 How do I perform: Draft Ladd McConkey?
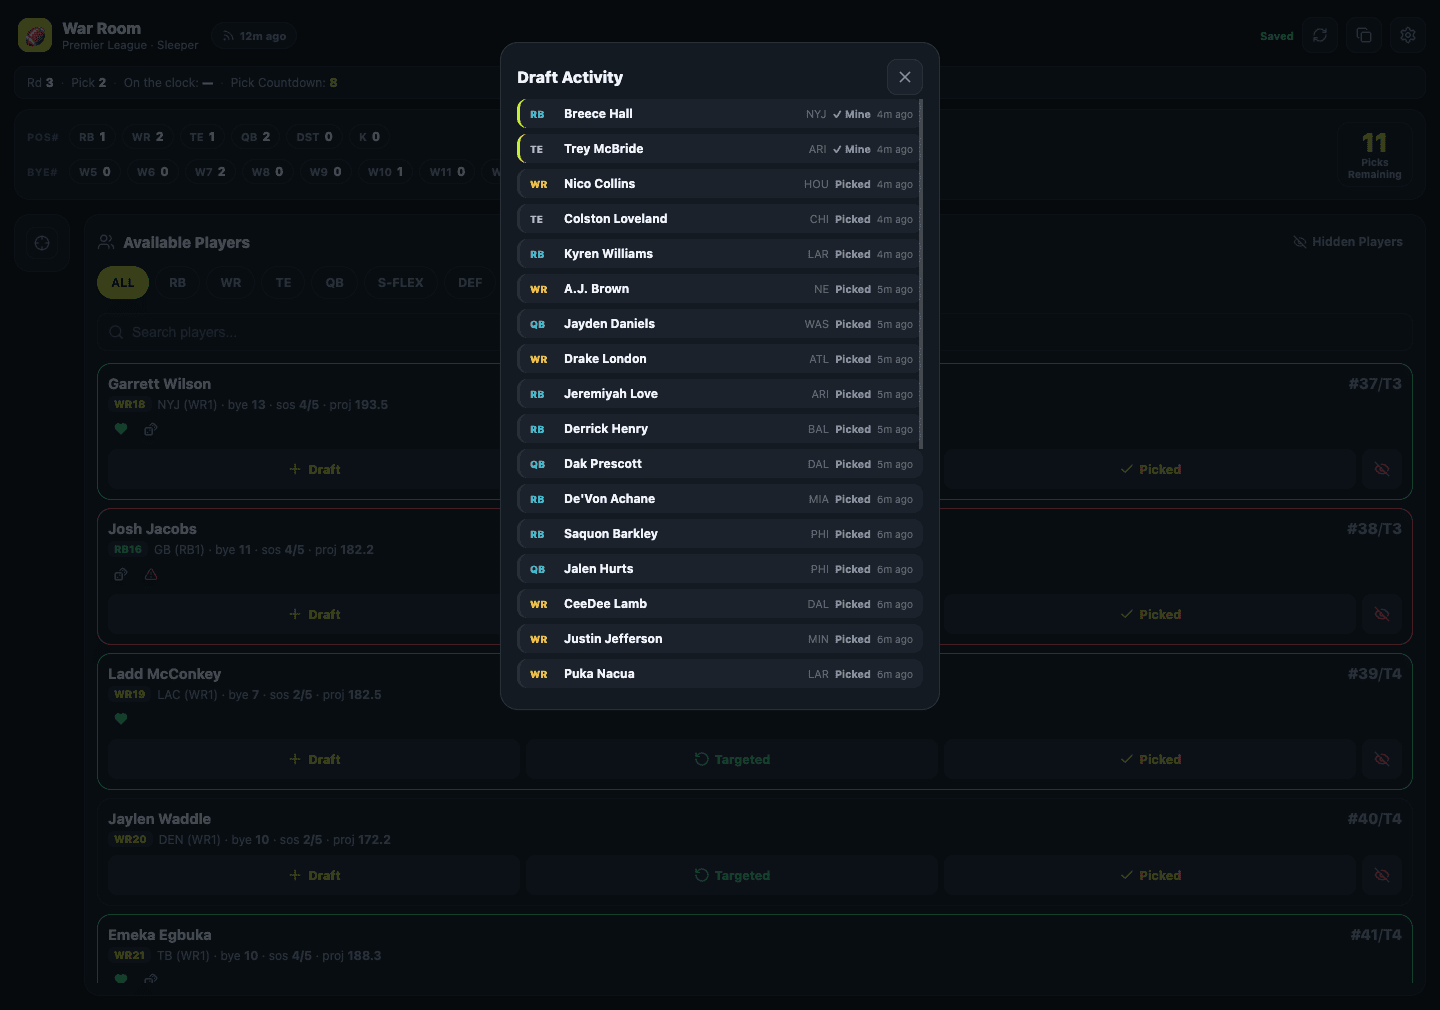[314, 759]
